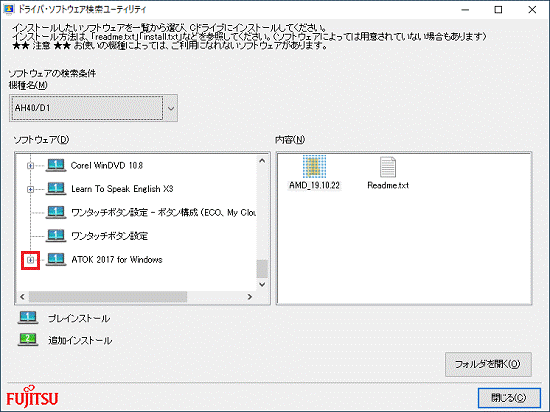Image resolution: width=550 pixels, height=412 pixels.
Task: Expand the Learn To Speak English X3 node
Action: [31, 189]
